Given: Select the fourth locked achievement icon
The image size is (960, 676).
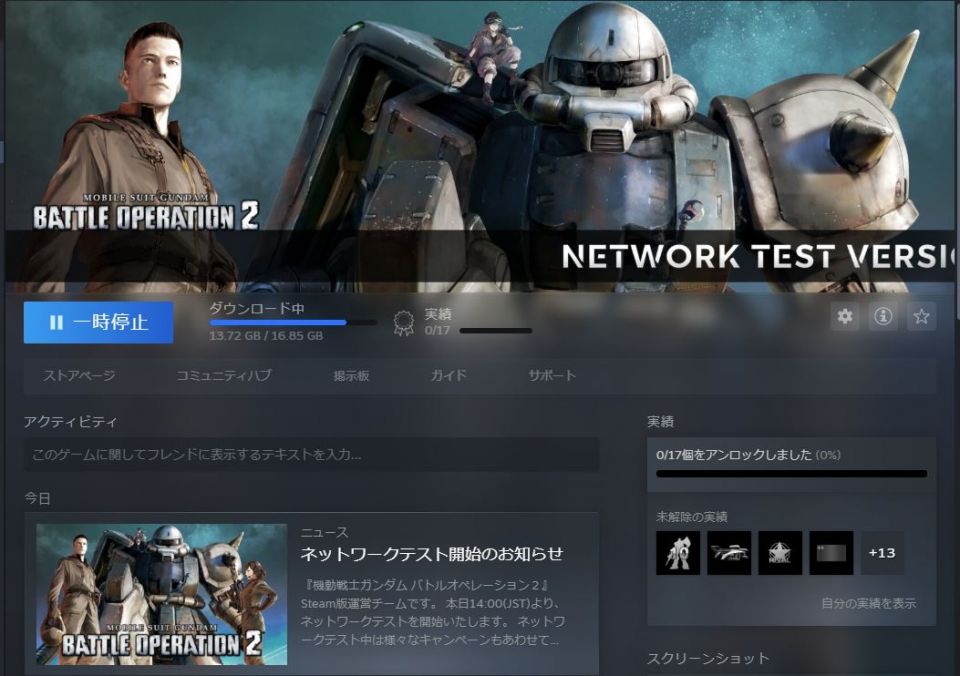Looking at the screenshot, I should tap(831, 553).
